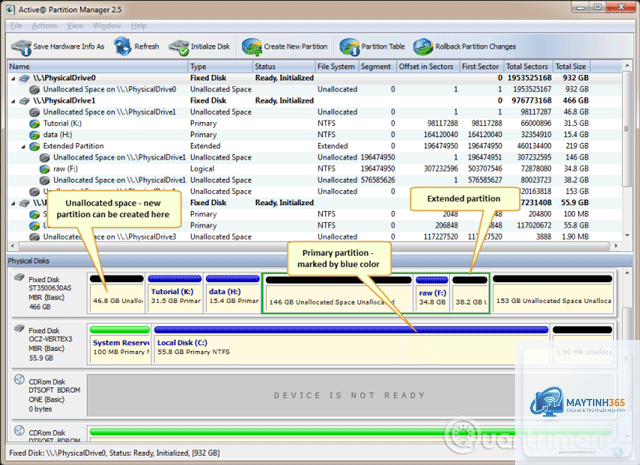Click the '932 GB' size of PhysicalDrive0
Screen dimensions: 640x465
pos(575,78)
